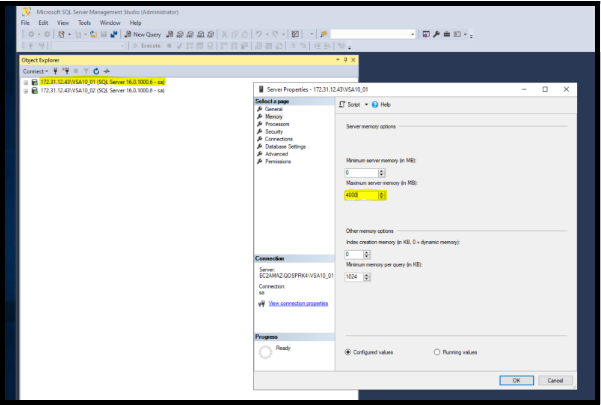Click the Script button in Server Properties

pos(350,105)
